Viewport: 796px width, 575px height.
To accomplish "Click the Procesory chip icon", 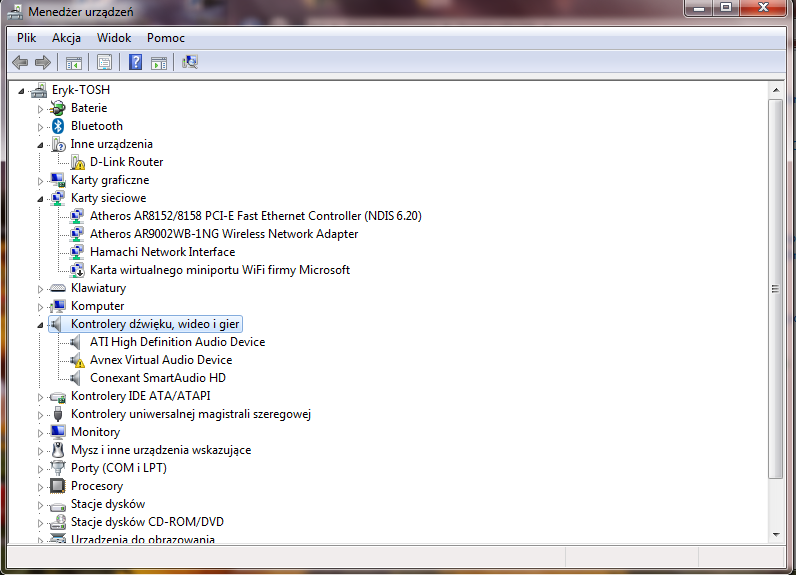I will pos(57,486).
